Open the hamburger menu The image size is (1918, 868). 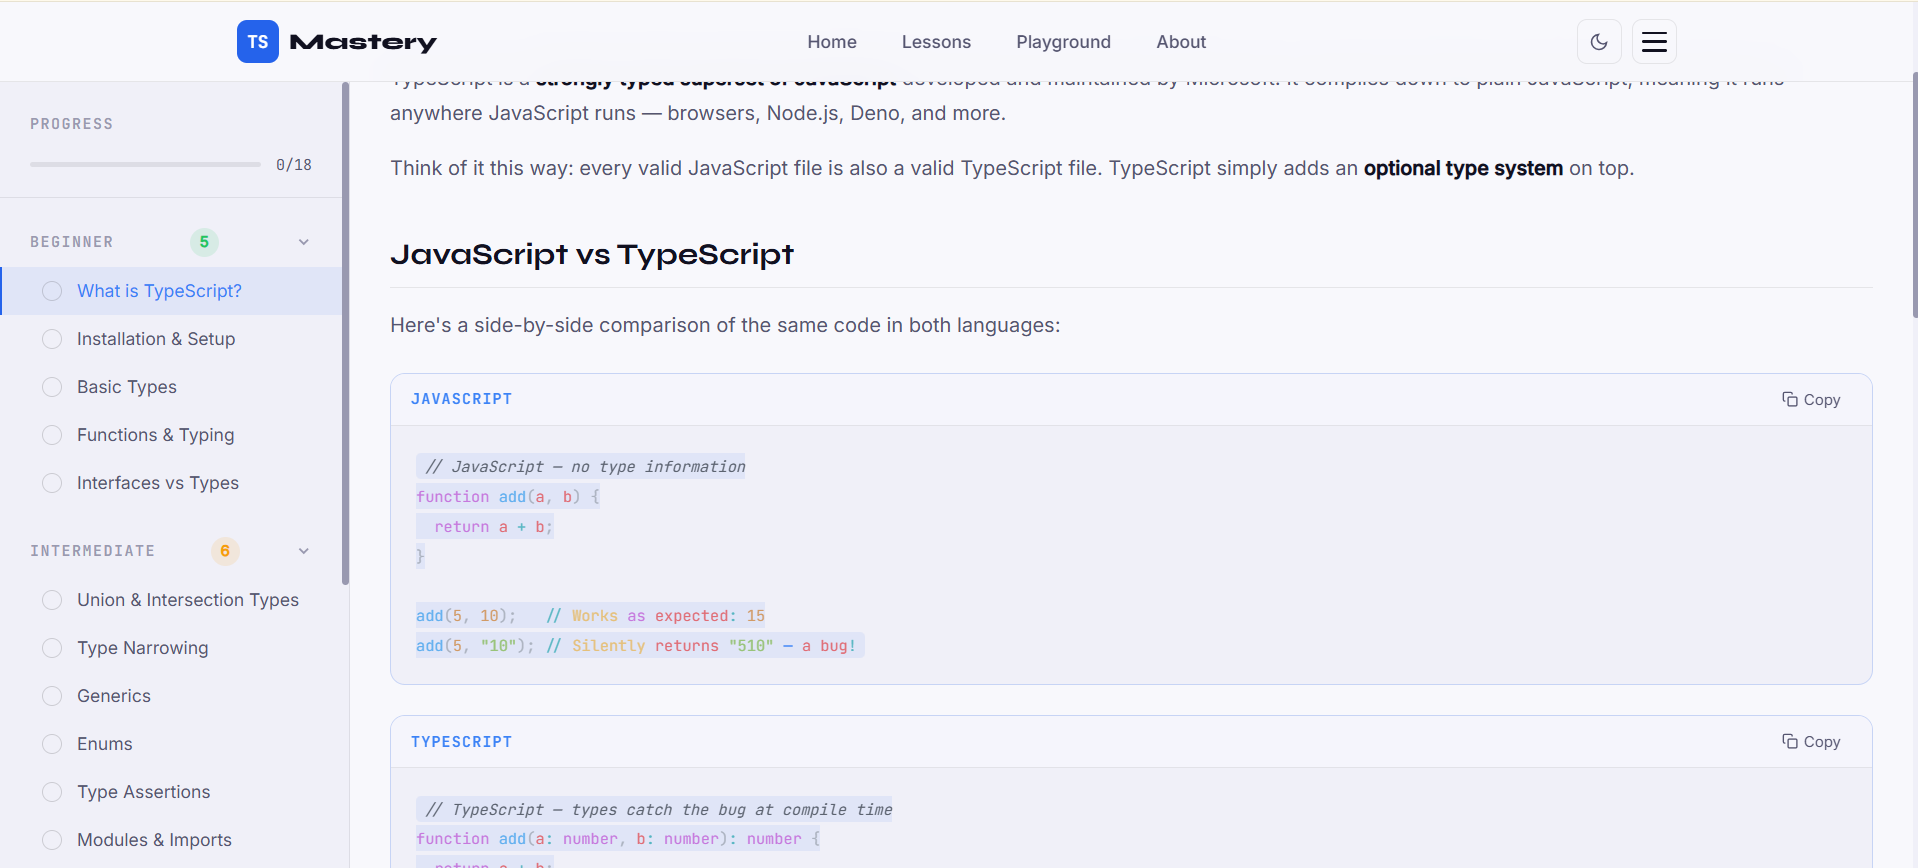point(1654,42)
